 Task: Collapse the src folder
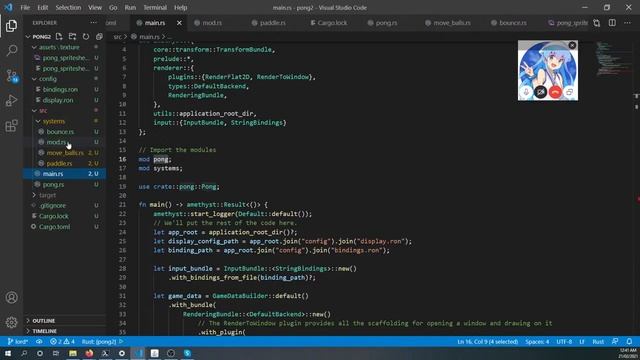click(x=34, y=111)
